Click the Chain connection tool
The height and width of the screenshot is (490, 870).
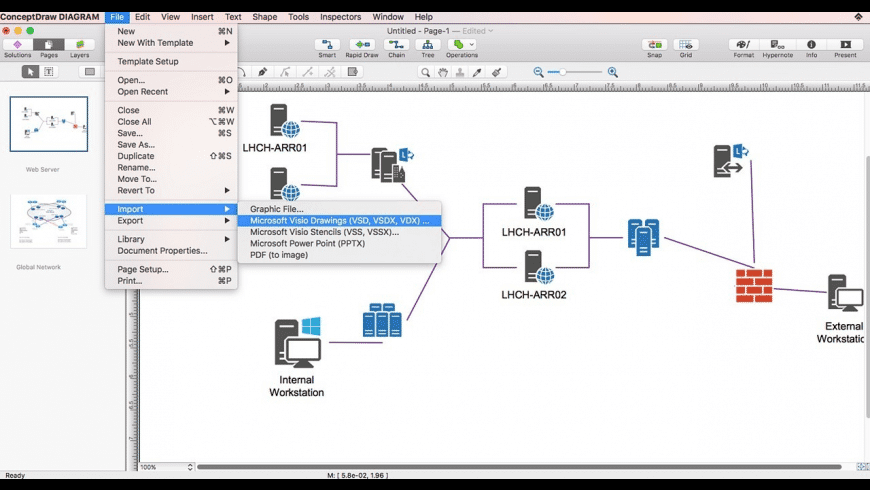(x=397, y=45)
